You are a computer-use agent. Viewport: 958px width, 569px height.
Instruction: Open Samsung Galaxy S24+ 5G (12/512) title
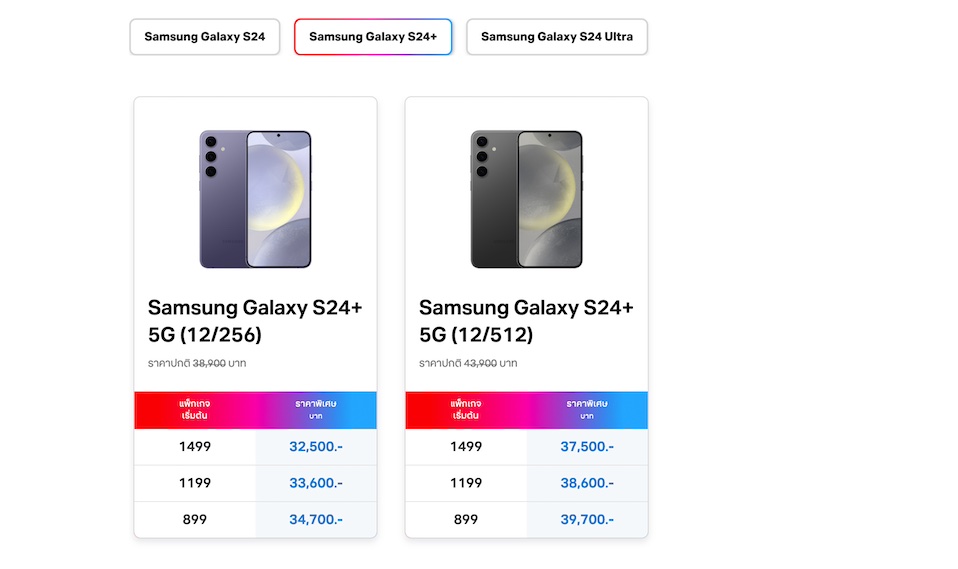coord(526,320)
